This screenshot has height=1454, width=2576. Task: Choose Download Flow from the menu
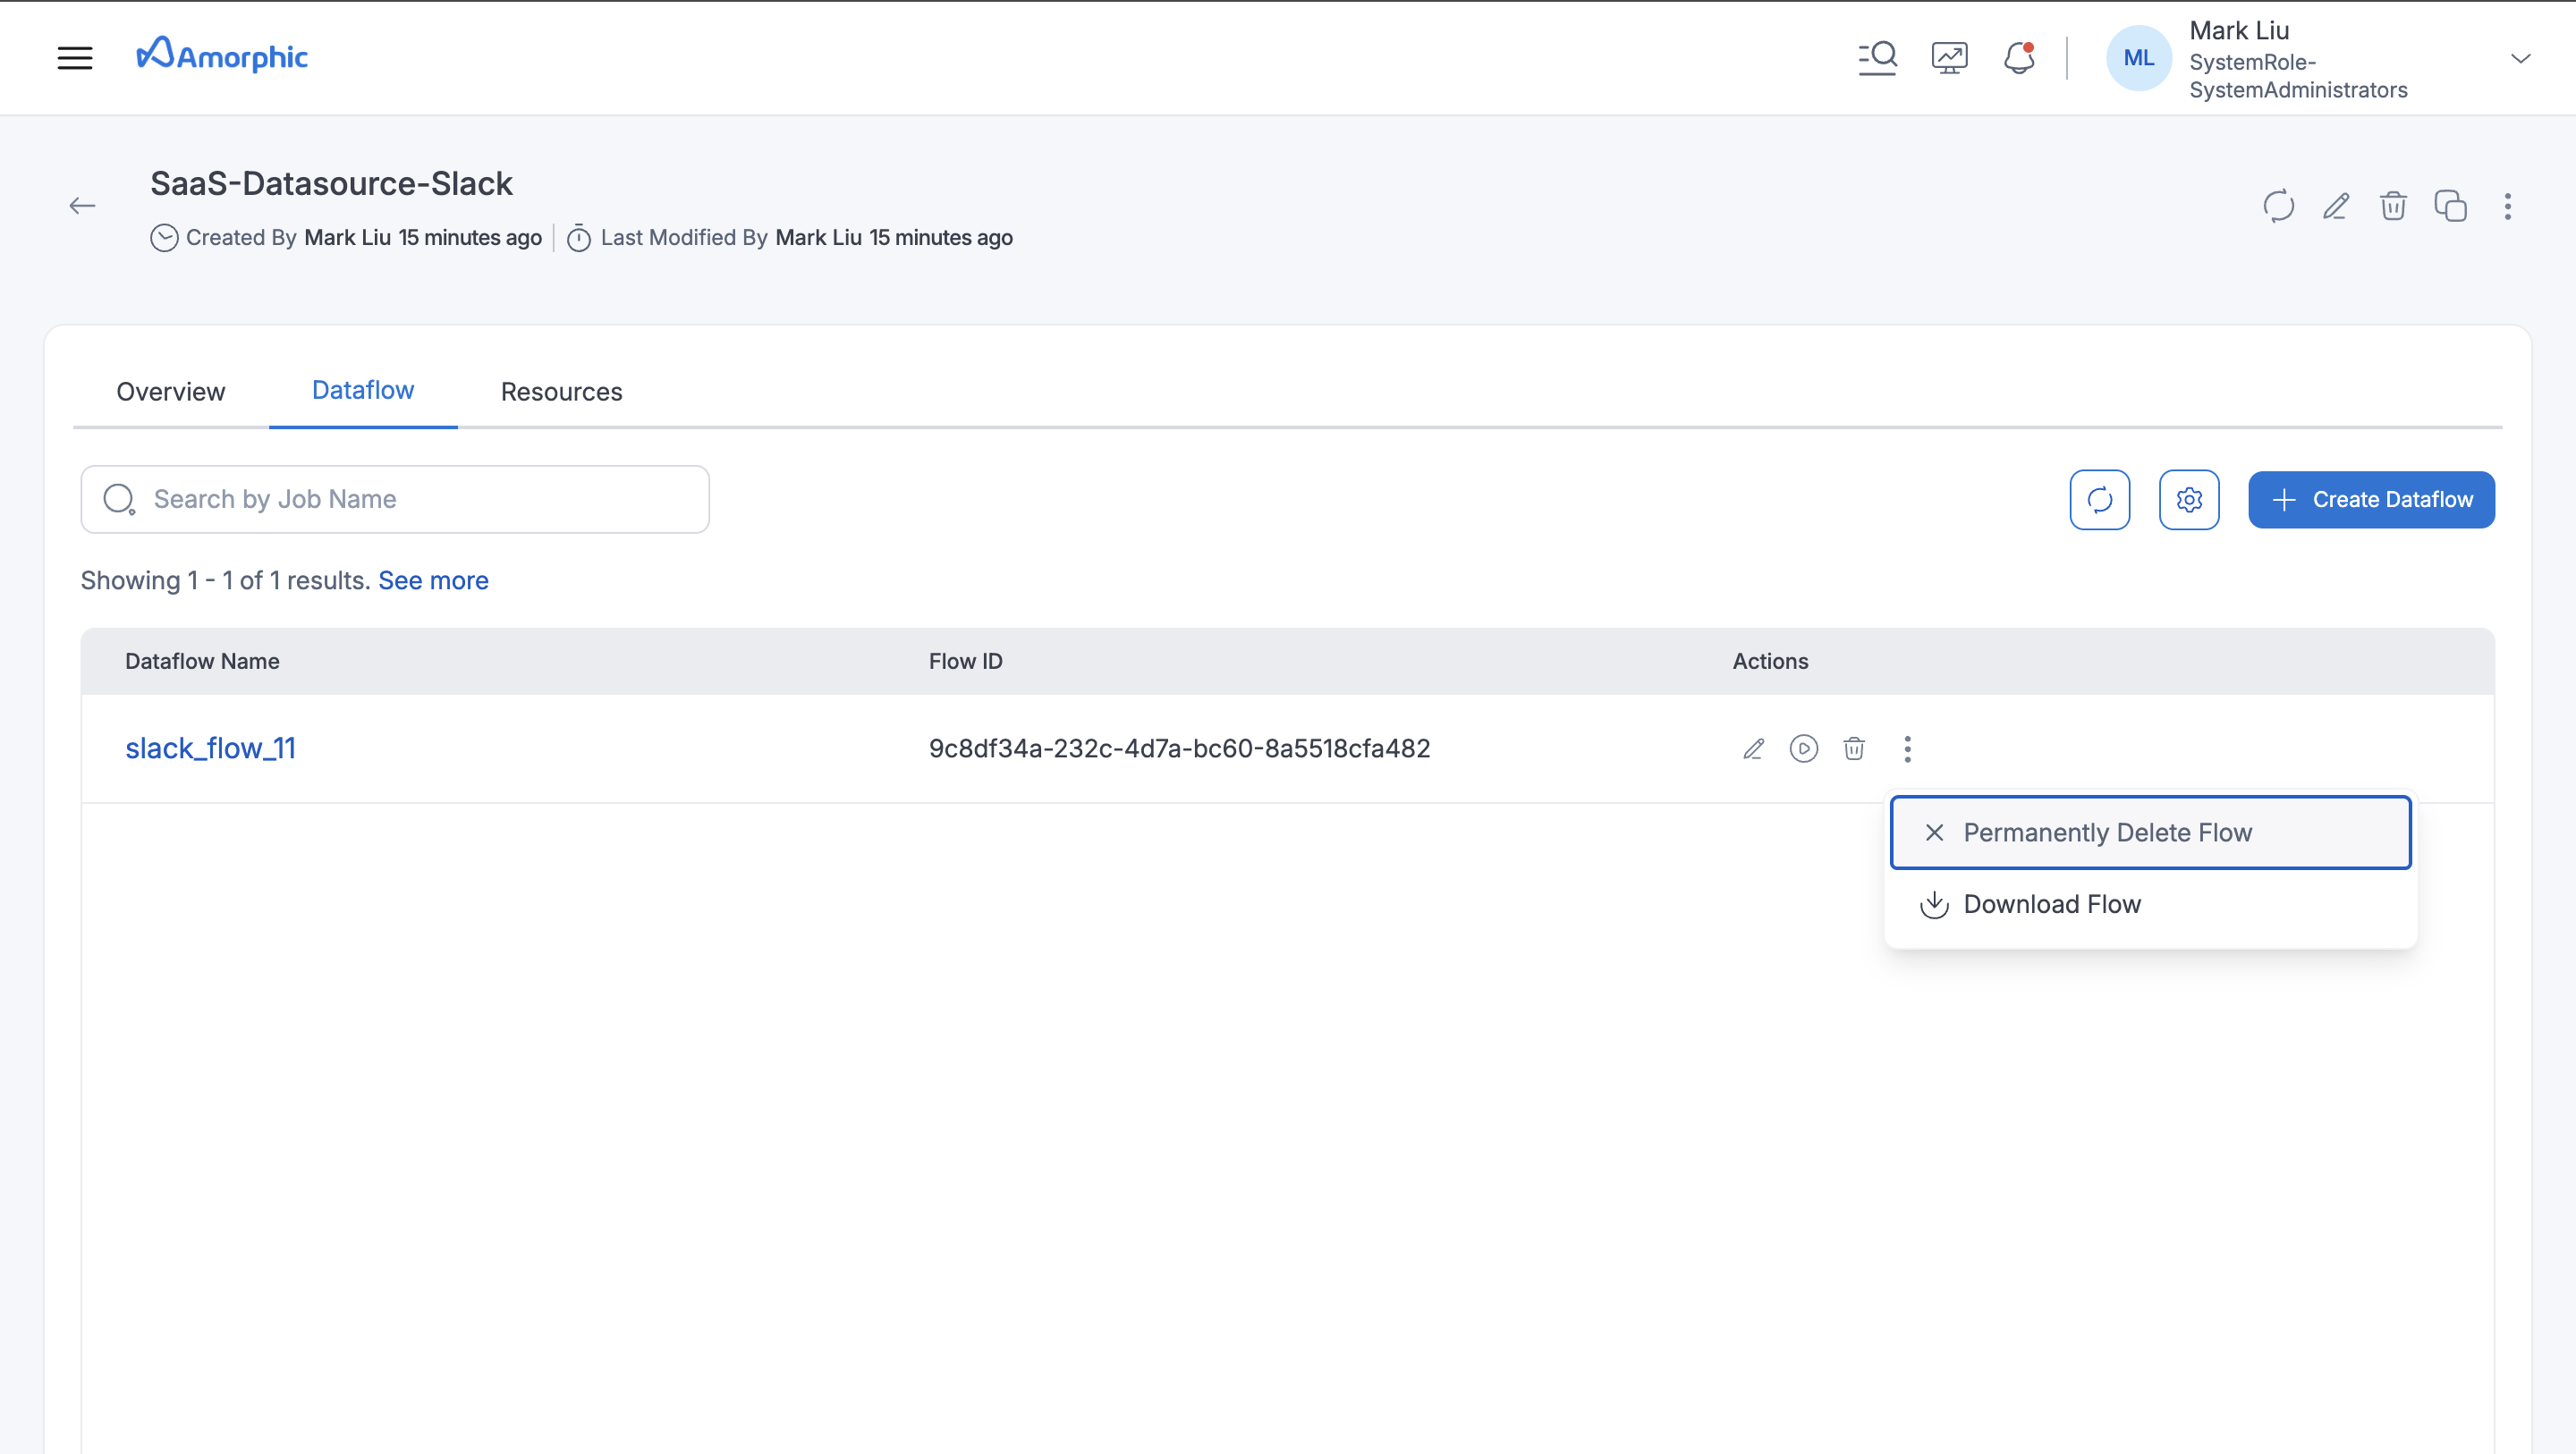click(x=2051, y=904)
